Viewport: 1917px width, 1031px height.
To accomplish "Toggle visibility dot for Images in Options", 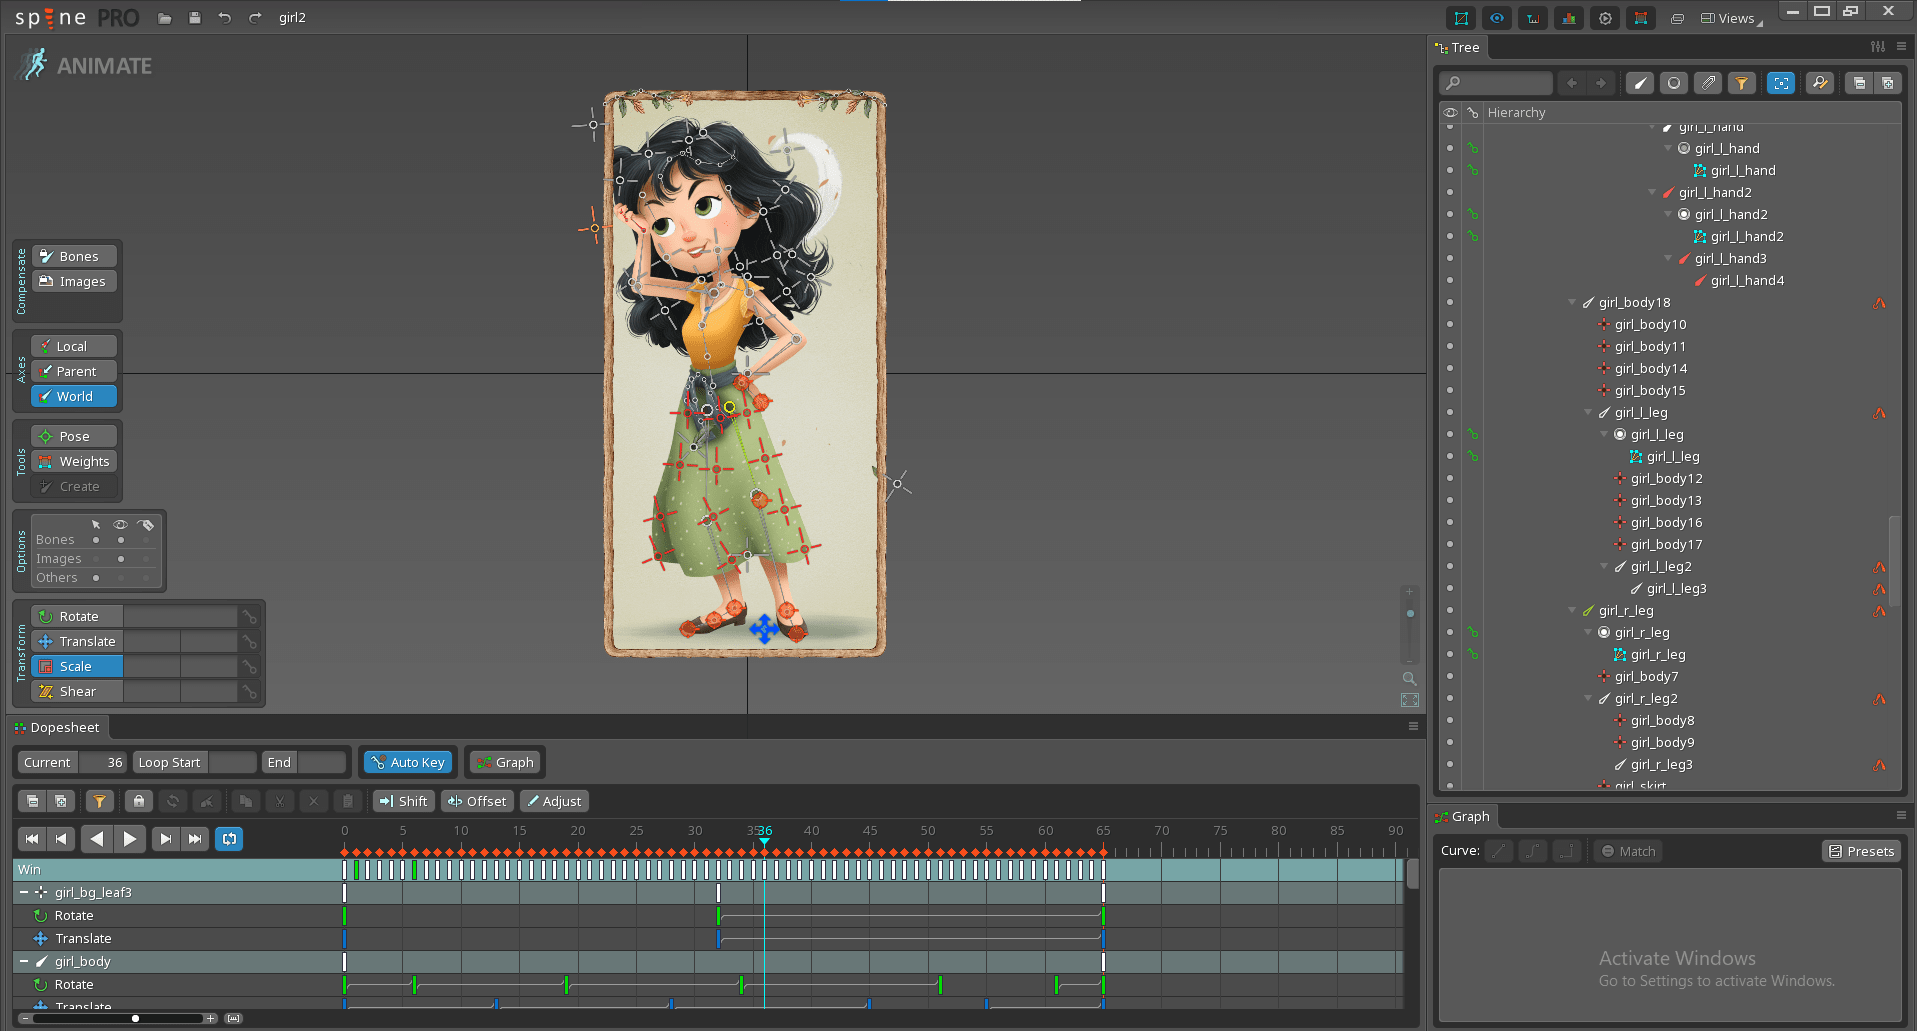I will [120, 558].
